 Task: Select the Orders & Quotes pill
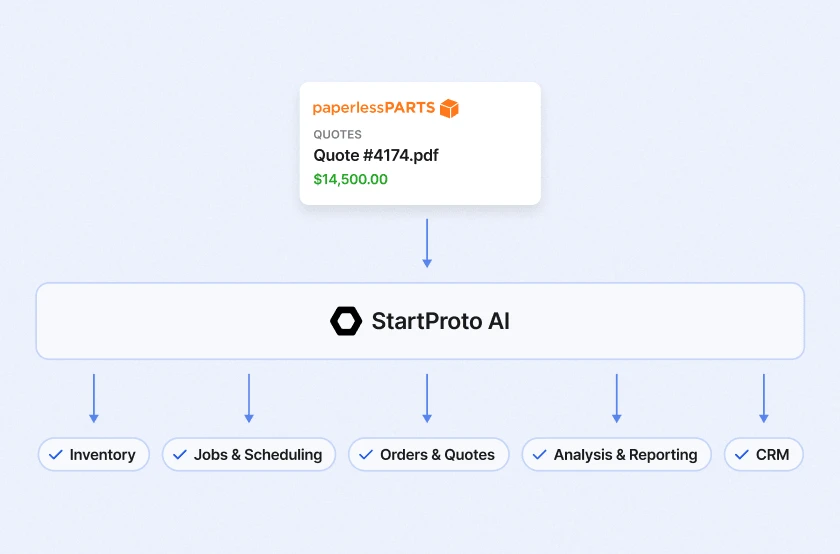click(x=429, y=454)
